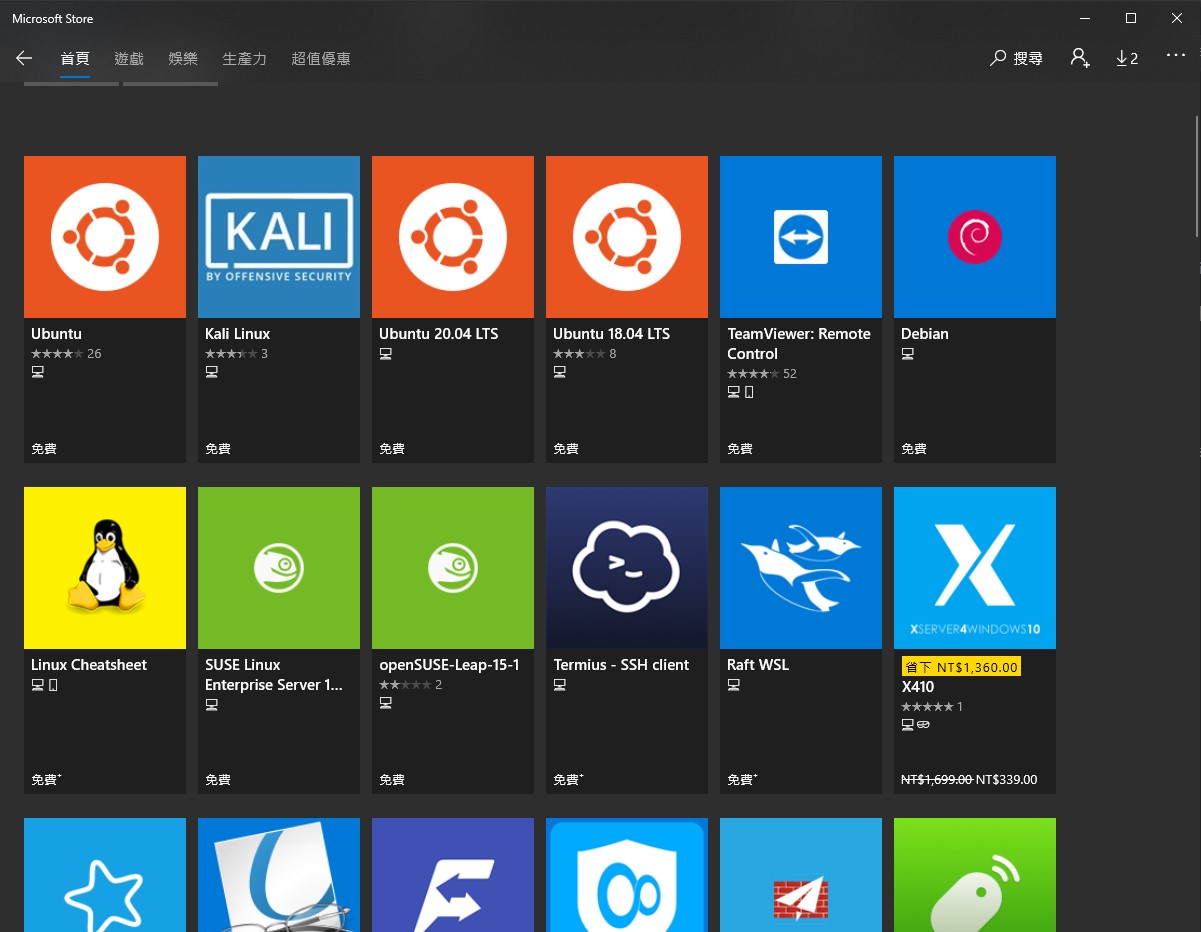Open the Debian swirl icon

pyautogui.click(x=975, y=237)
